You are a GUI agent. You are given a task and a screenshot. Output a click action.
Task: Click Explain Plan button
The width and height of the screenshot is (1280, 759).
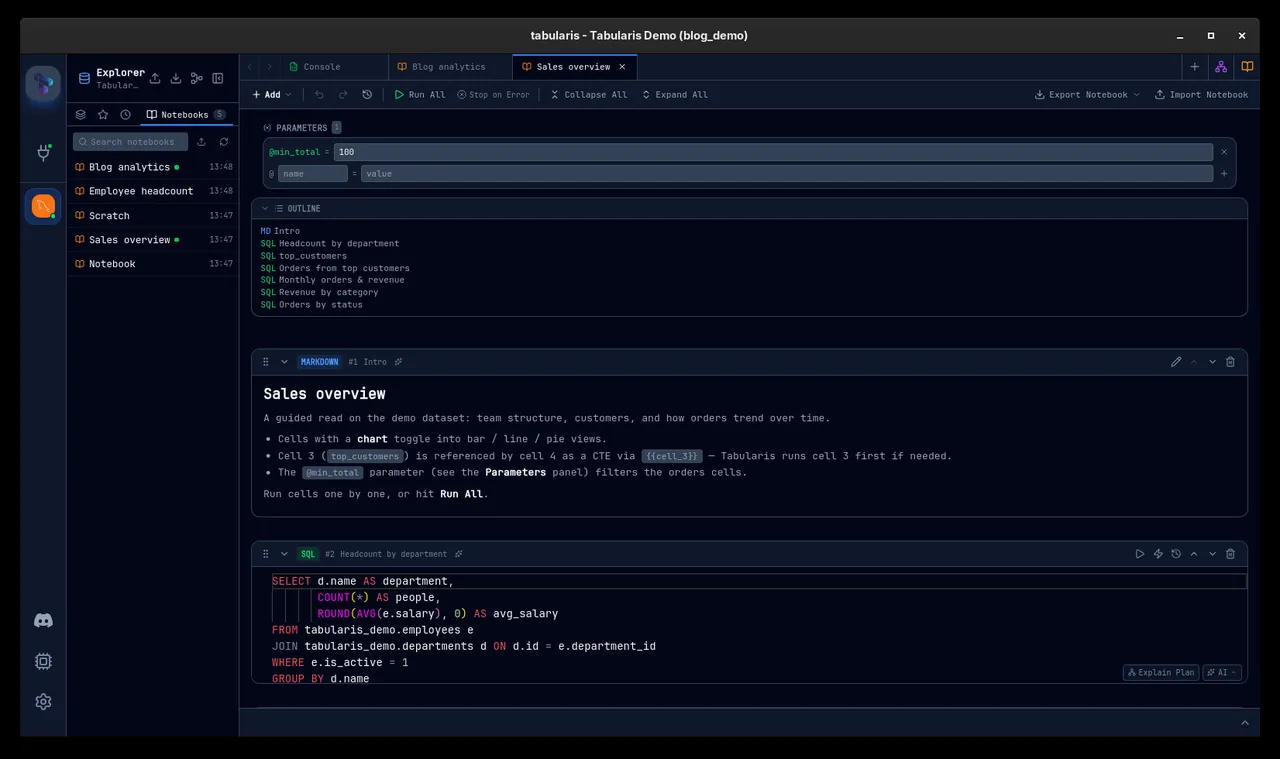point(1161,673)
